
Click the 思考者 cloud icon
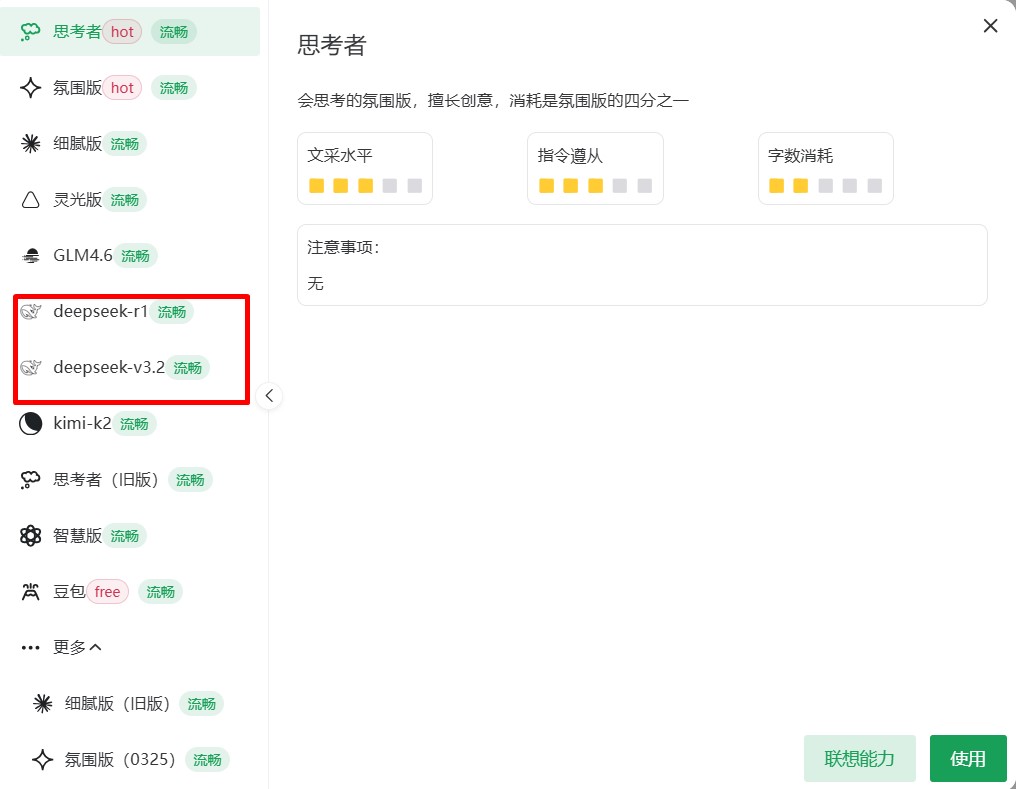point(30,31)
